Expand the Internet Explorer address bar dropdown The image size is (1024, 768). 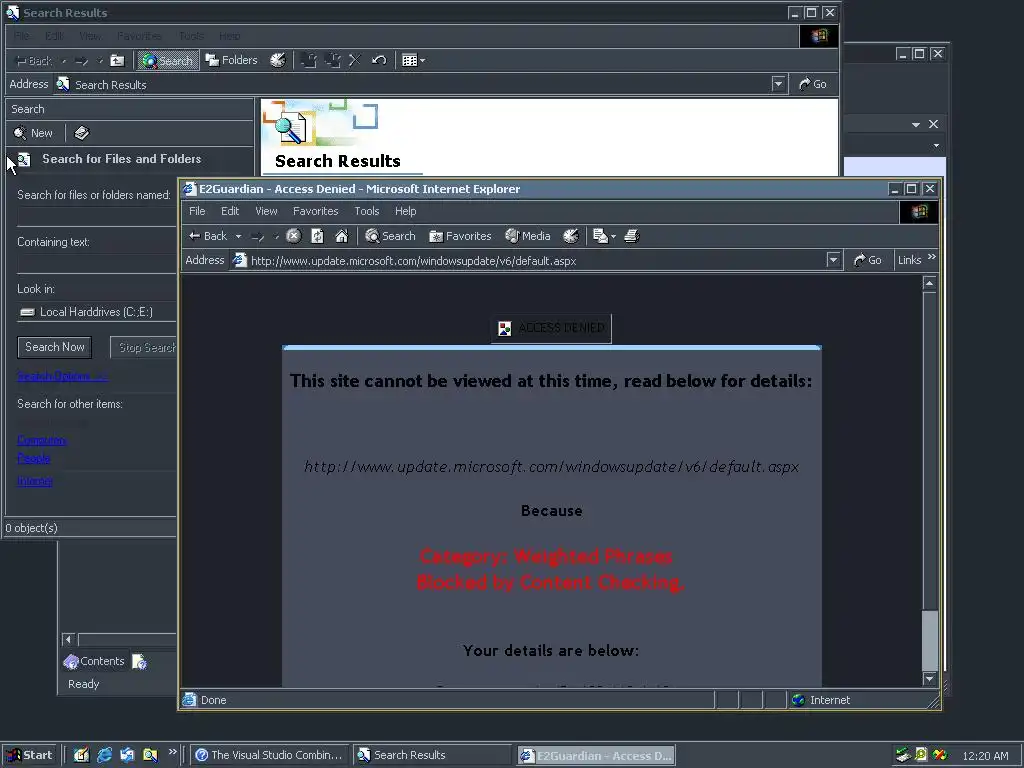click(x=833, y=260)
